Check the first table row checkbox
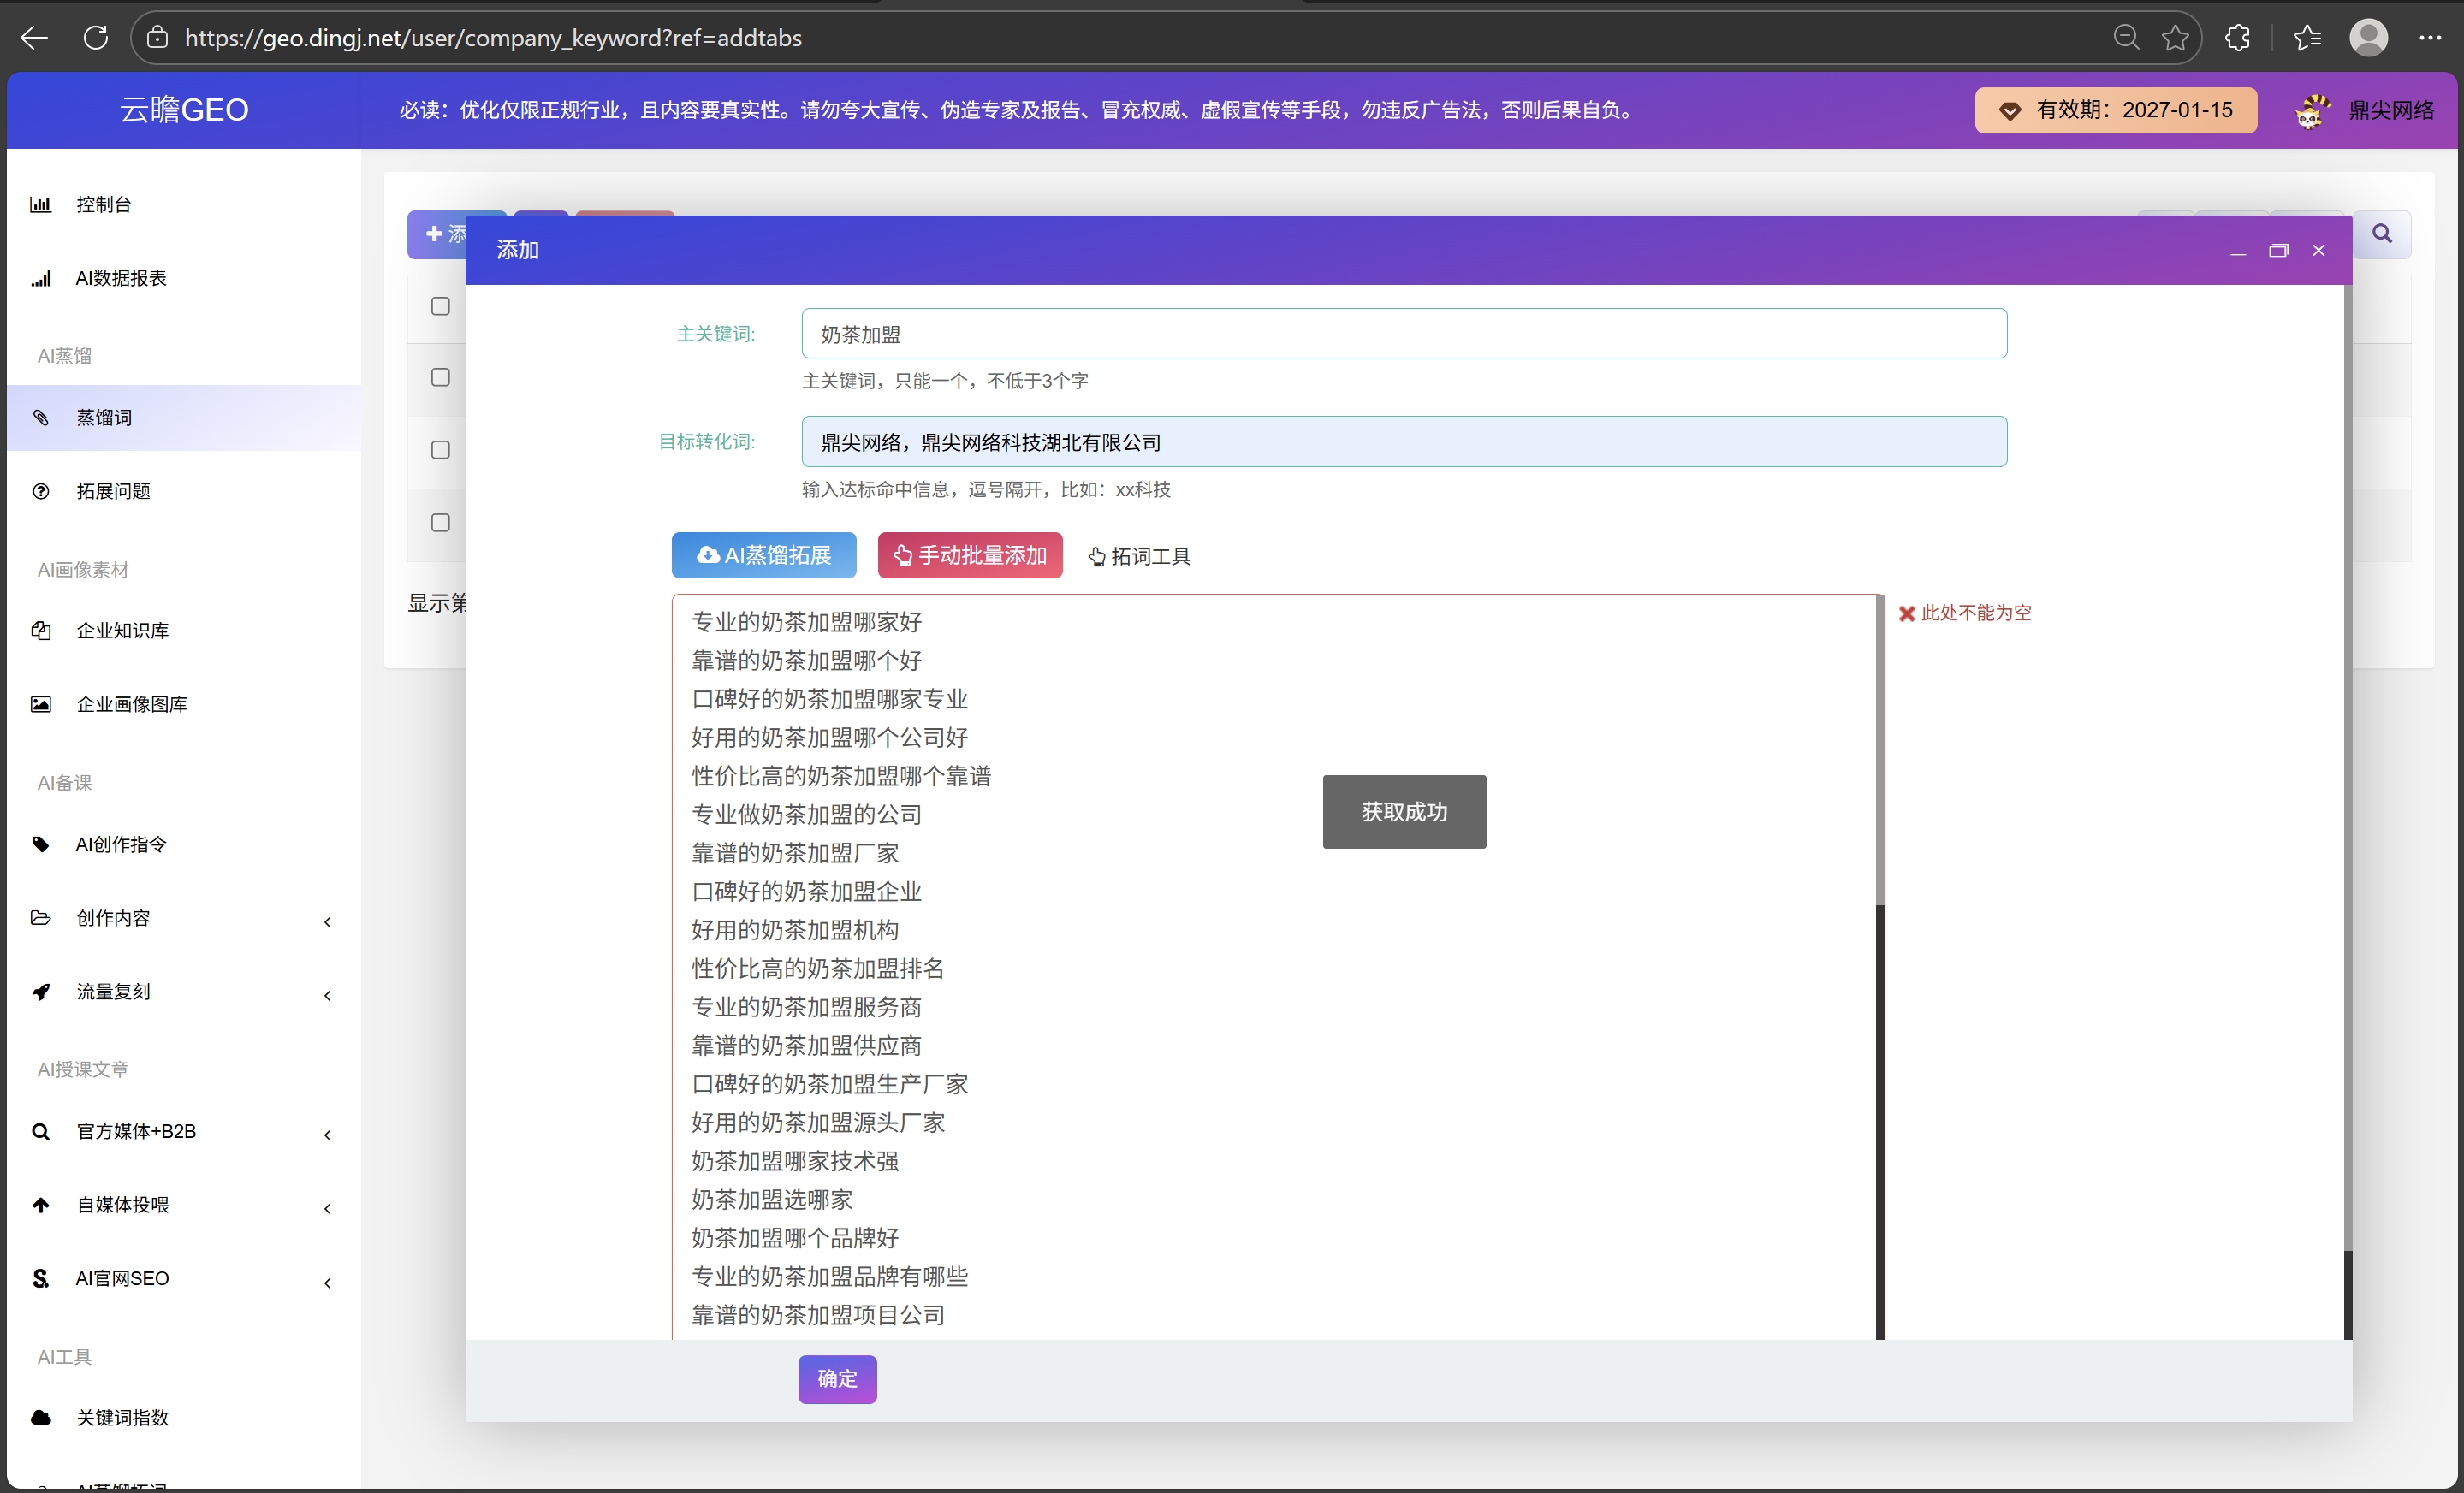Screen dimensions: 2464x1493 click(x=440, y=306)
